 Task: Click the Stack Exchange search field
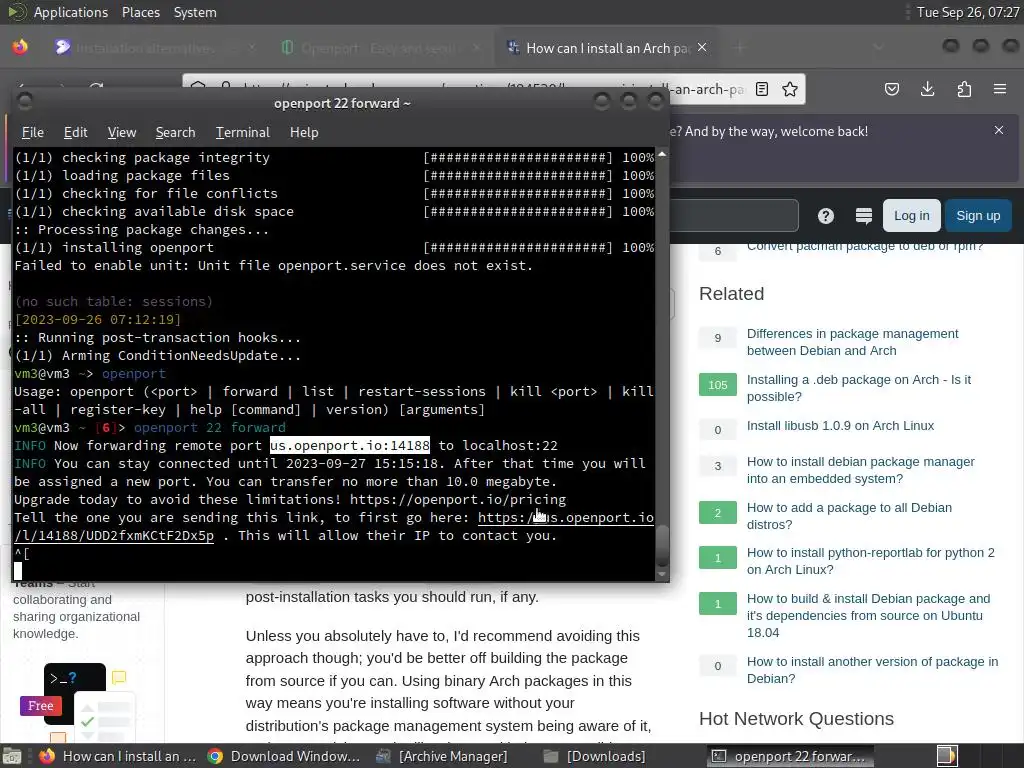click(733, 216)
